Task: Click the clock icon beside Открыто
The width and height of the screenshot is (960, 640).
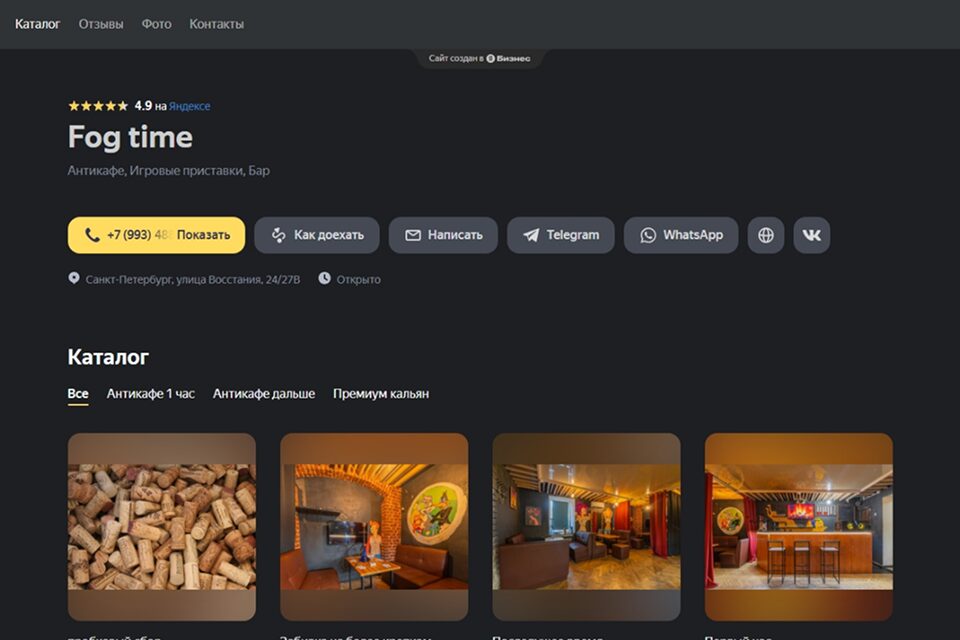Action: [324, 279]
